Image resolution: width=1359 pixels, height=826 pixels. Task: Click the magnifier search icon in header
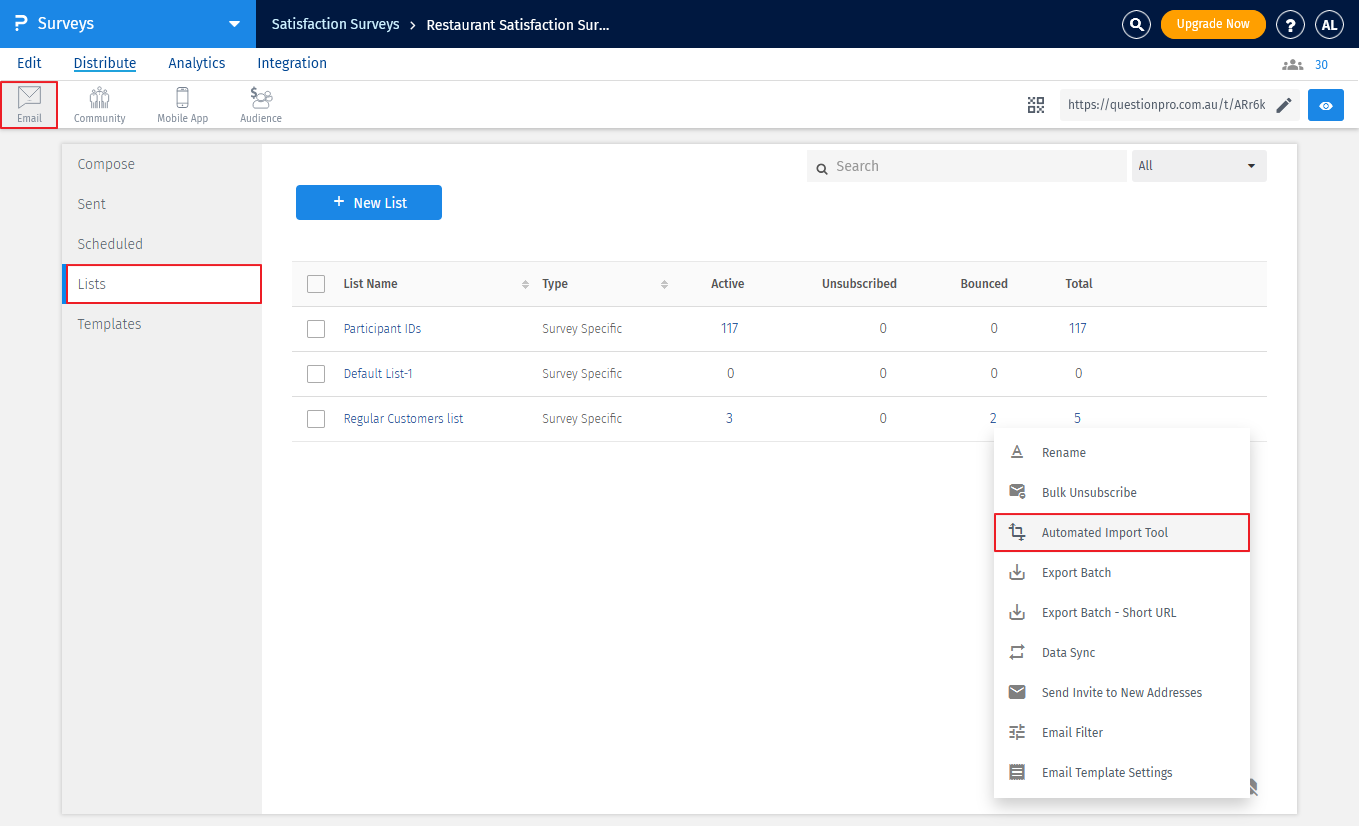point(1136,25)
